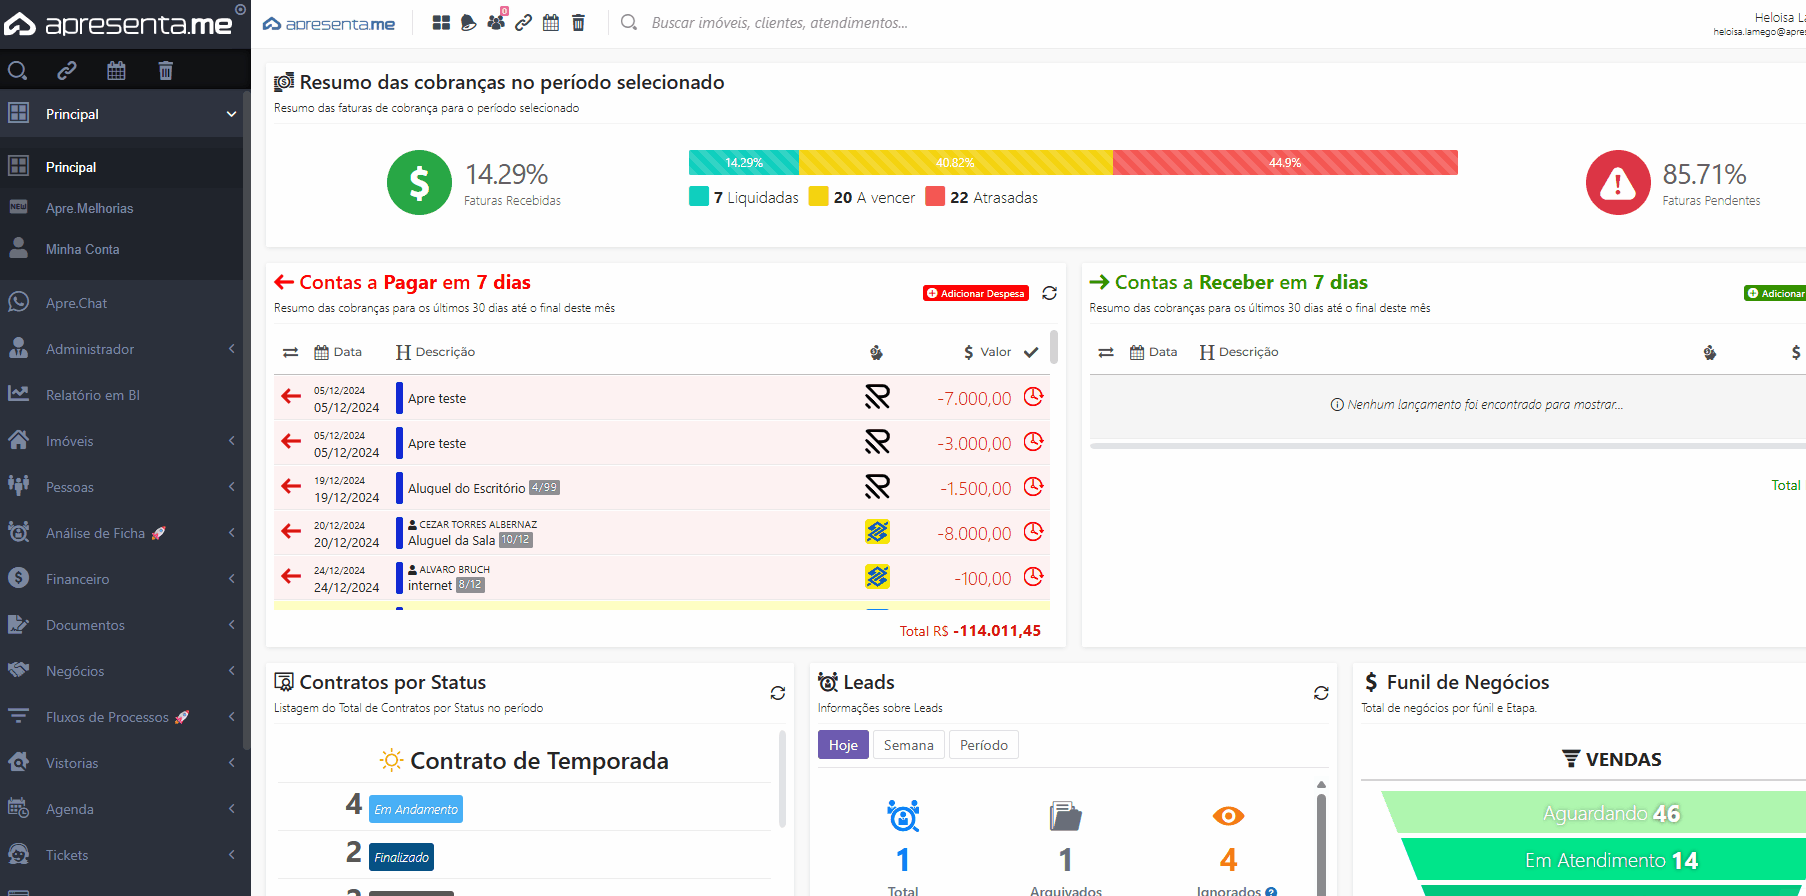Click the calendar icon in top toolbar
The height and width of the screenshot is (896, 1806).
click(x=551, y=23)
